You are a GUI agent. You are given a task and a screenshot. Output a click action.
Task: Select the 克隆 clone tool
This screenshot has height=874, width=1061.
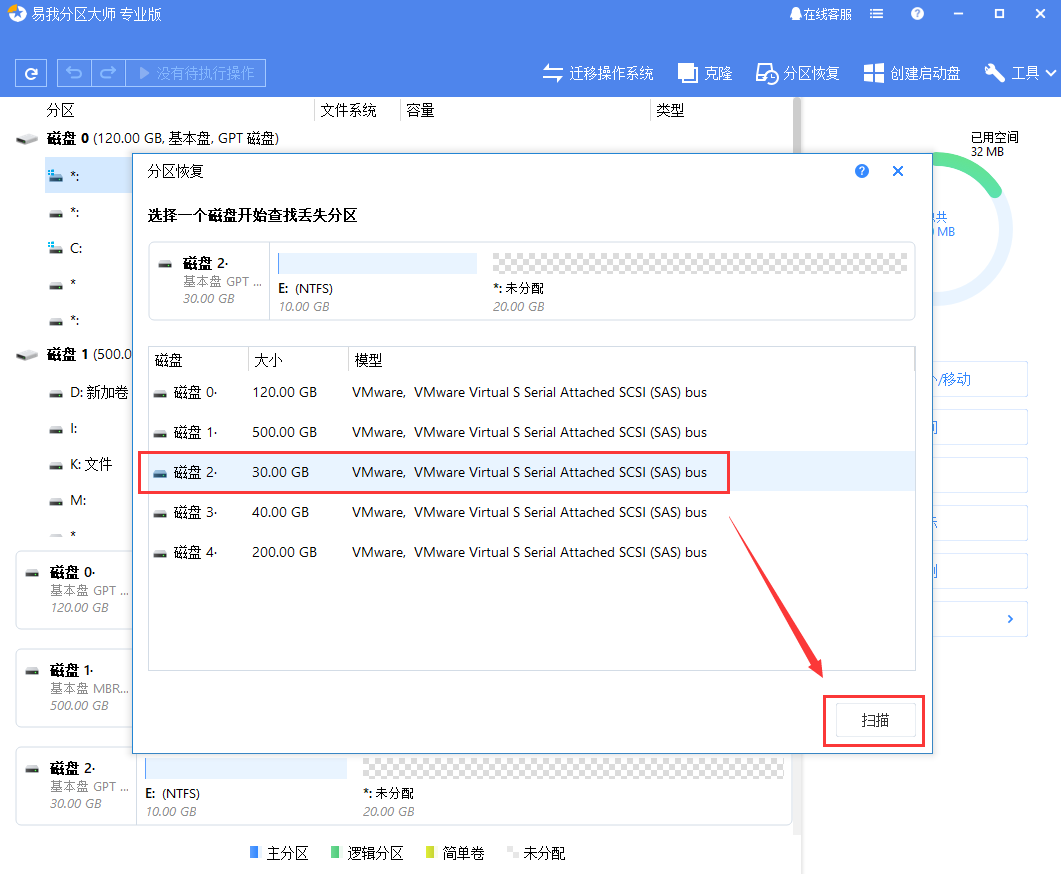(x=704, y=72)
